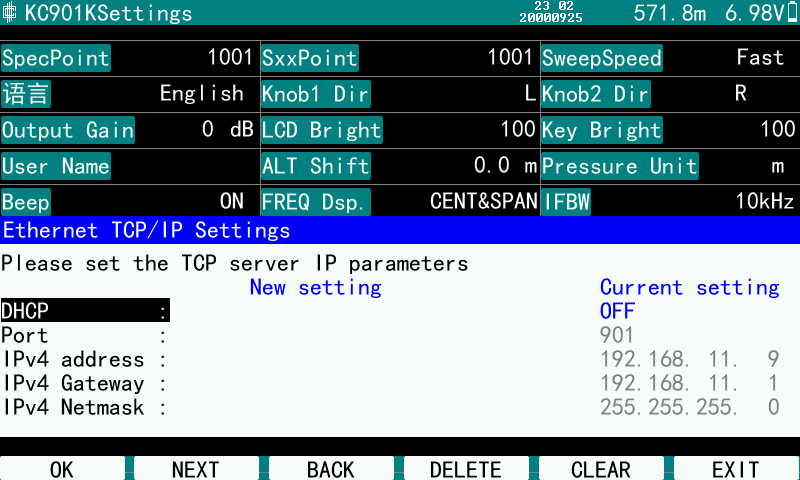The image size is (800, 480).
Task: Toggle the Beep setting
Action: coord(26,203)
